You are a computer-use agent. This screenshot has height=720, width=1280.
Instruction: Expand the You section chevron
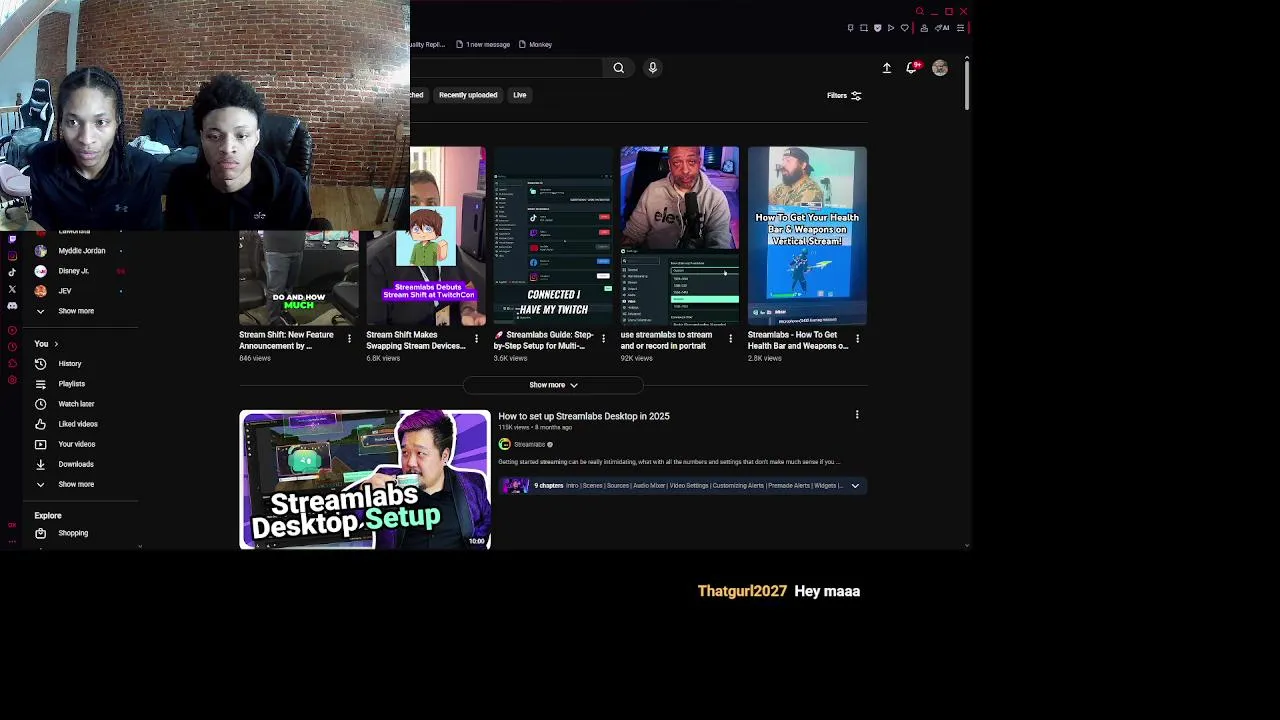point(56,344)
